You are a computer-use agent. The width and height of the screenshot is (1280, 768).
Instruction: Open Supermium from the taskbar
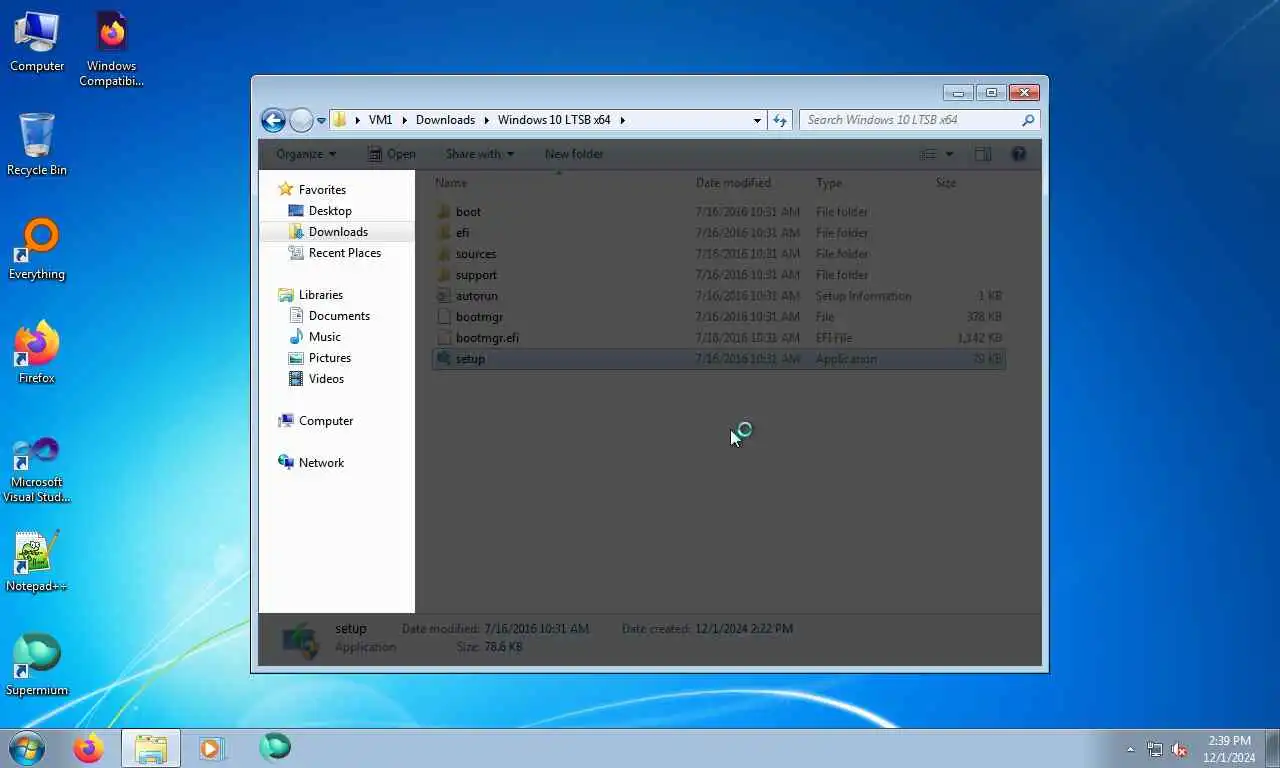[x=275, y=747]
